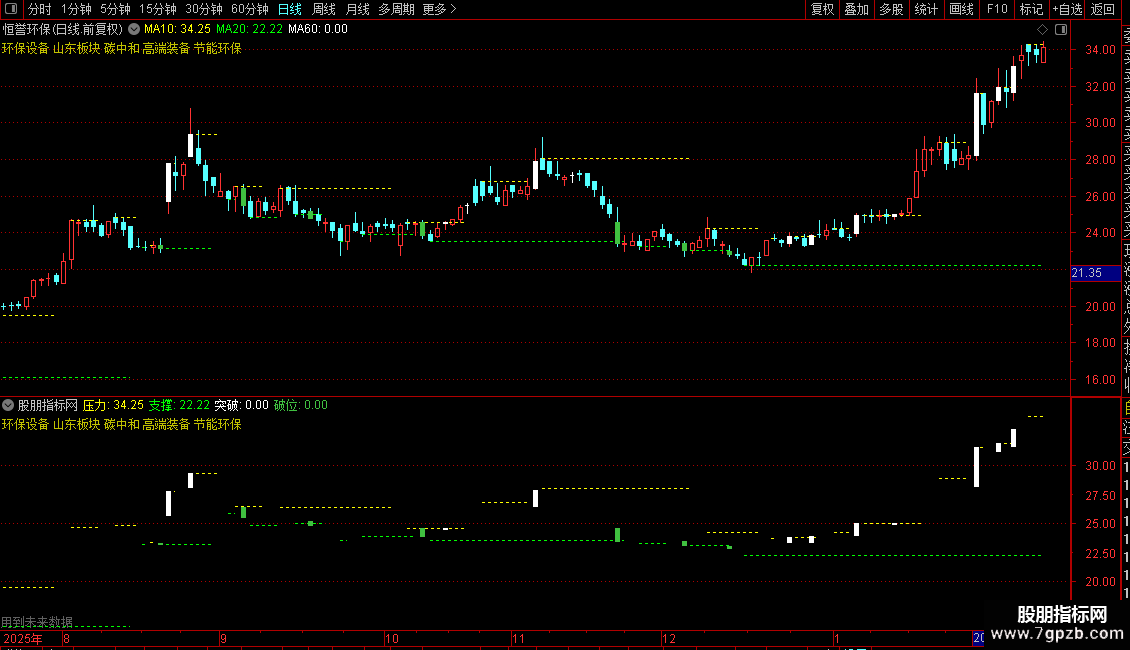This screenshot has height=650, width=1130.
Task: Expand the 更多 periods chevron
Action: 453,9
